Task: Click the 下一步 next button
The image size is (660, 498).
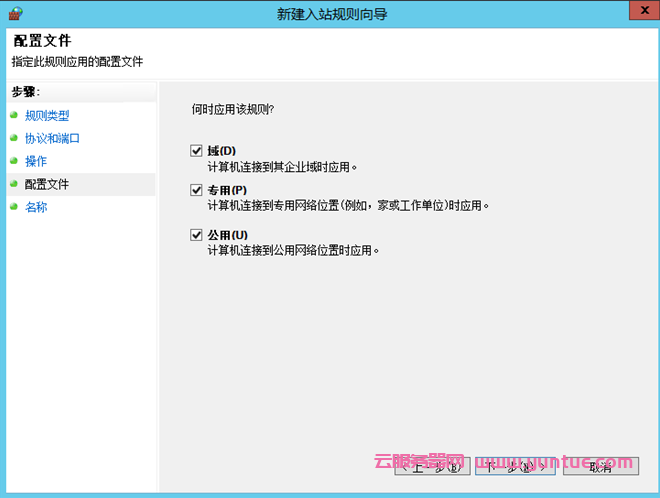Action: pos(515,465)
